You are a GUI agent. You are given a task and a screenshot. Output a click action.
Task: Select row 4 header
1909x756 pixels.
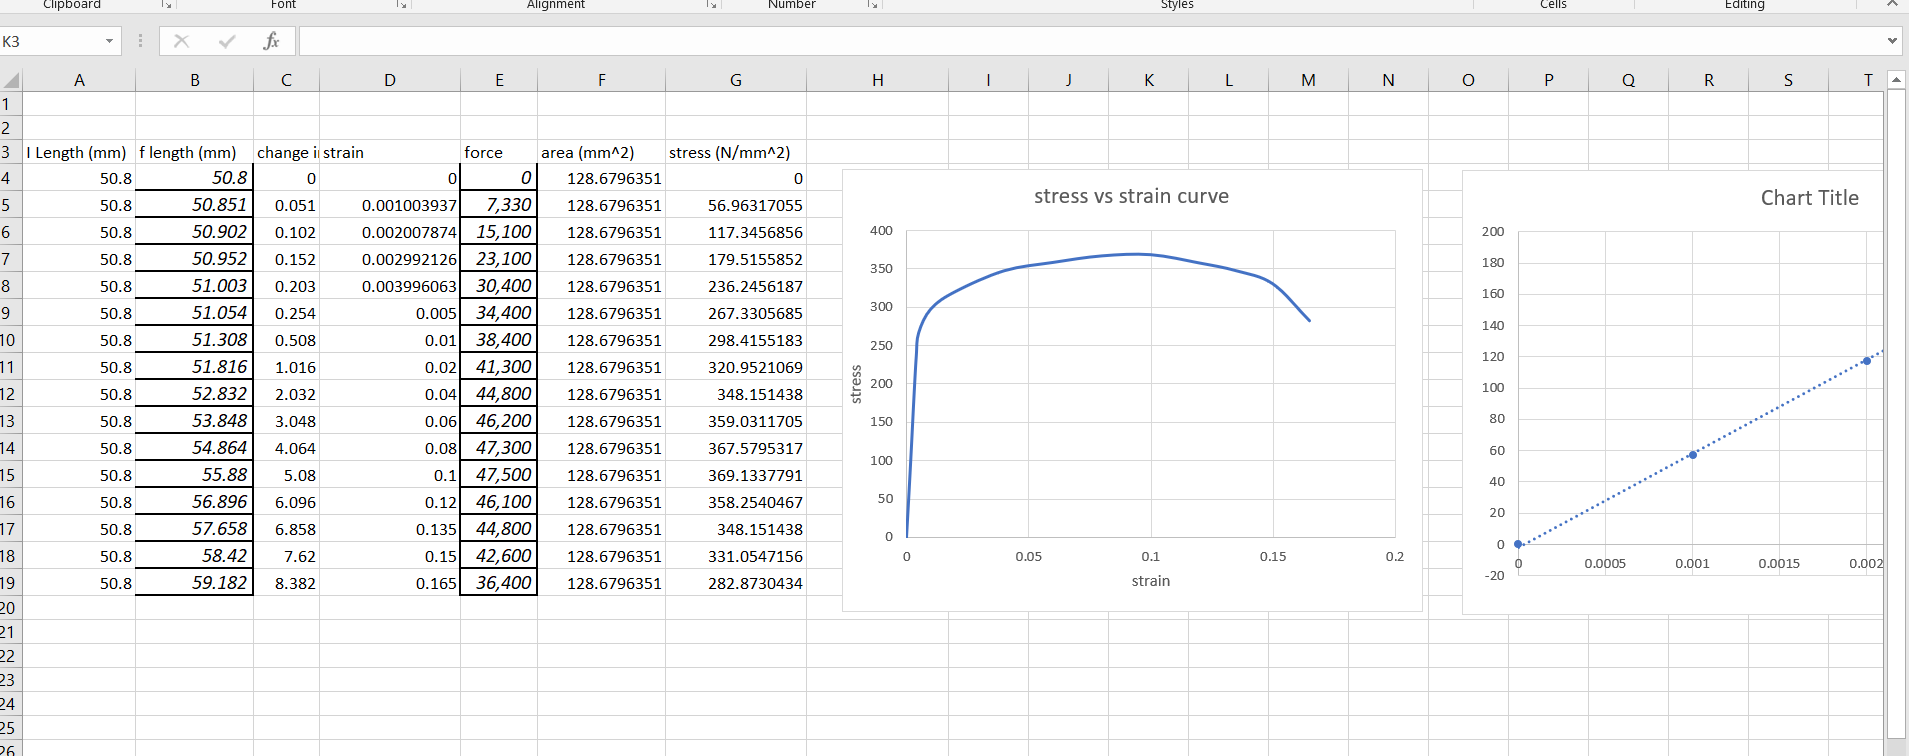tap(10, 178)
